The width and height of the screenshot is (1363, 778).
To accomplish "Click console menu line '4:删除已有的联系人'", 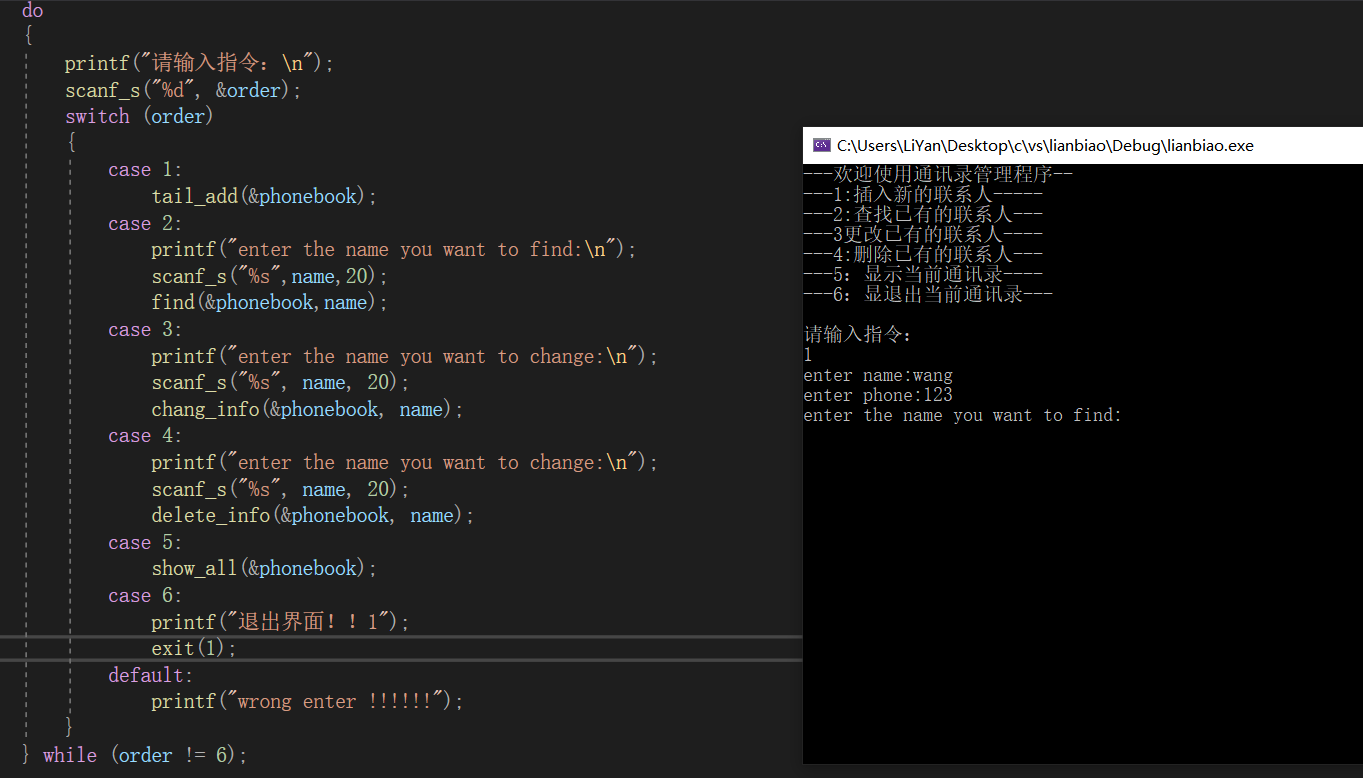I will pos(923,254).
